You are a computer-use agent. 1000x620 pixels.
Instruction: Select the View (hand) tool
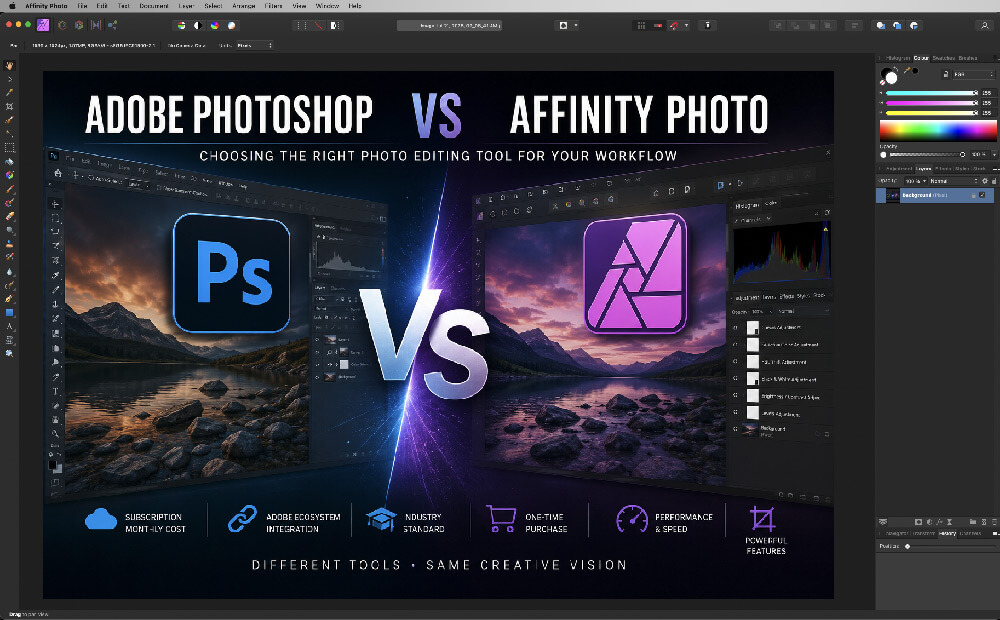pyautogui.click(x=9, y=65)
